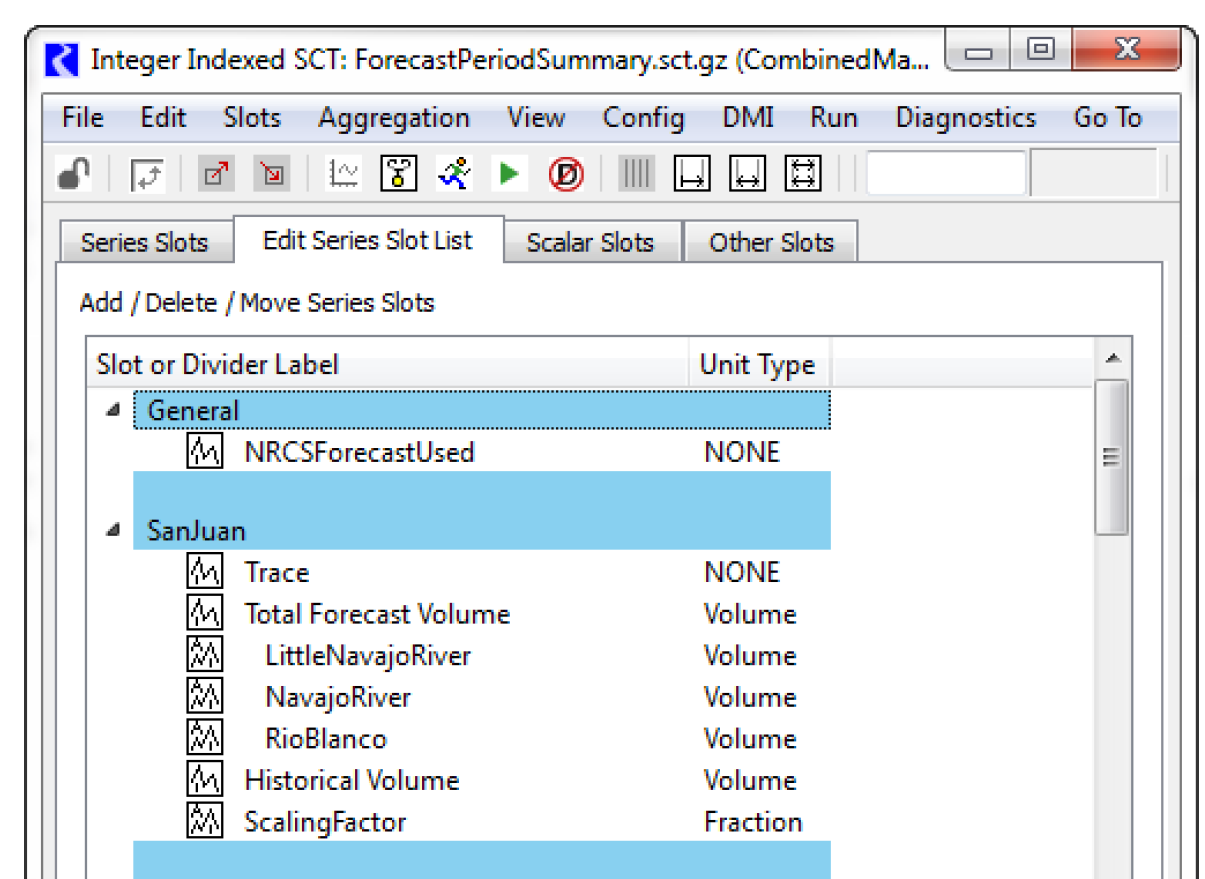Click the fit-all column width icon
This screenshot has width=1205, height=879.
coord(803,175)
